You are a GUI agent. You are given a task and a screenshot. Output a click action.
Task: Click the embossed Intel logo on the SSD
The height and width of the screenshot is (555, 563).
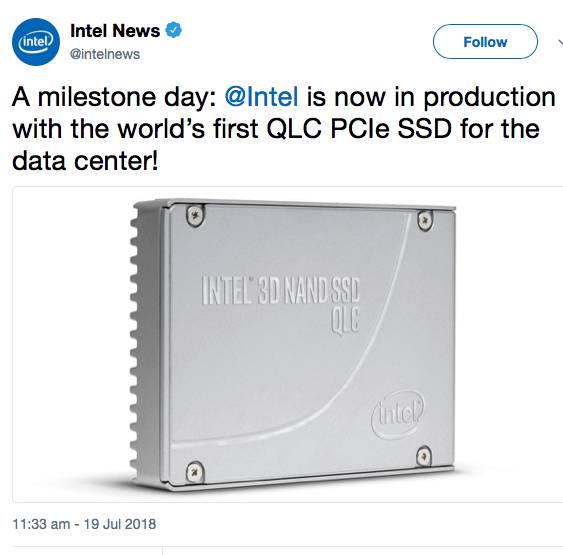(398, 415)
